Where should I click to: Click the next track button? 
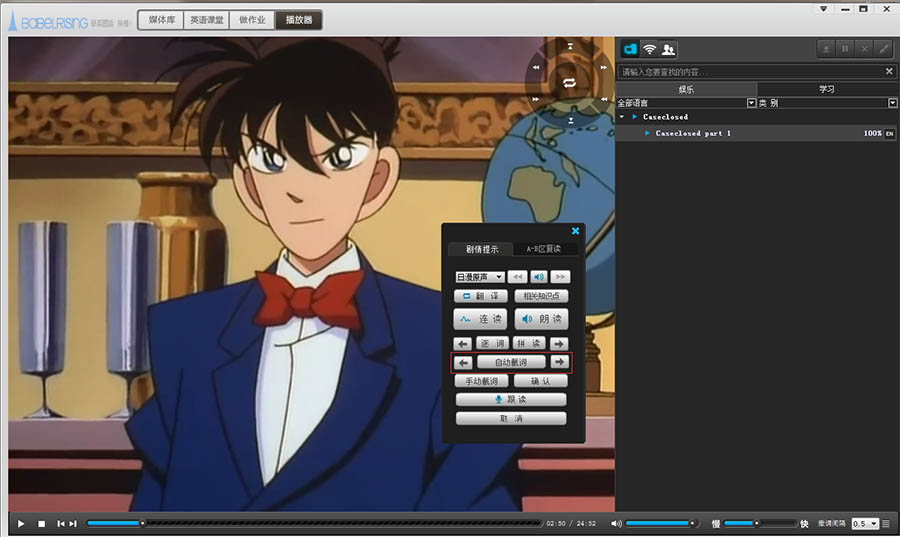pyautogui.click(x=73, y=524)
